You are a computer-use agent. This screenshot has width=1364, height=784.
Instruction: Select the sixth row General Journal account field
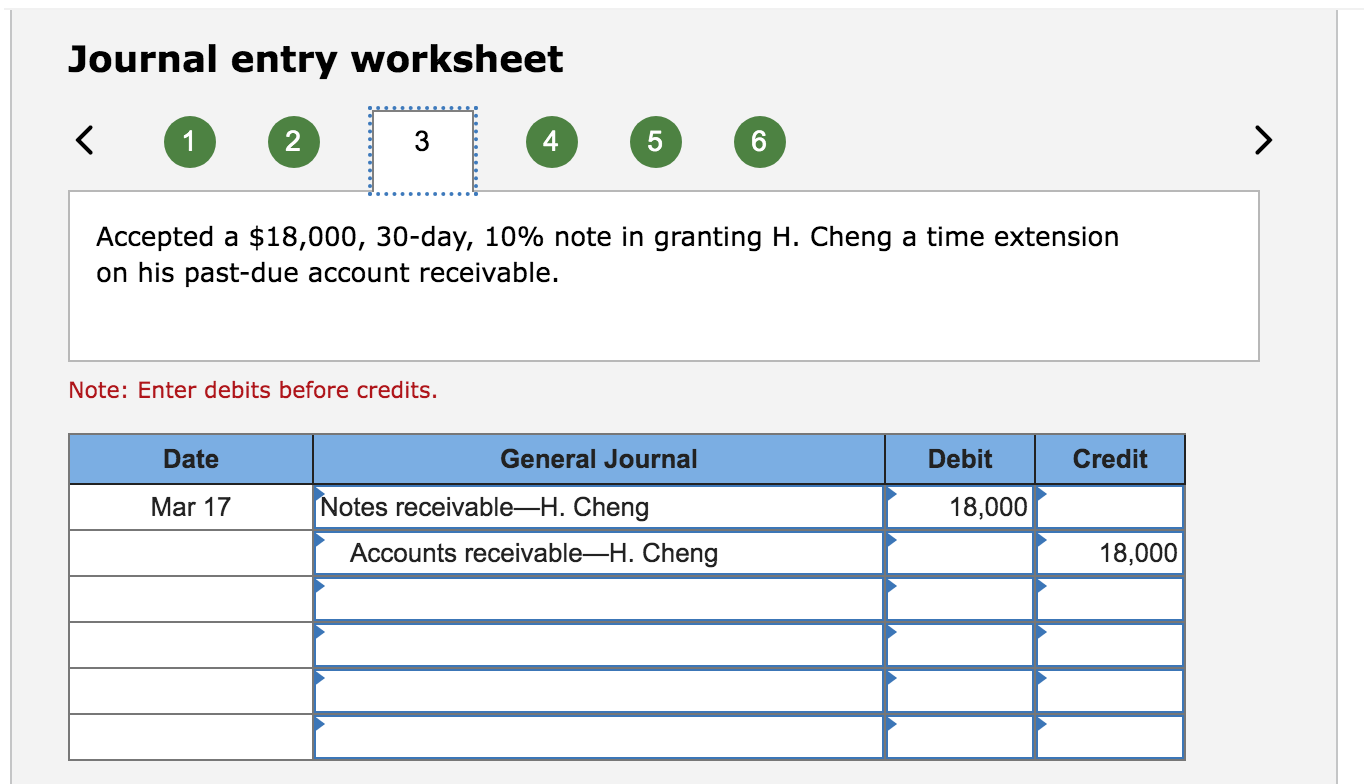pyautogui.click(x=599, y=737)
